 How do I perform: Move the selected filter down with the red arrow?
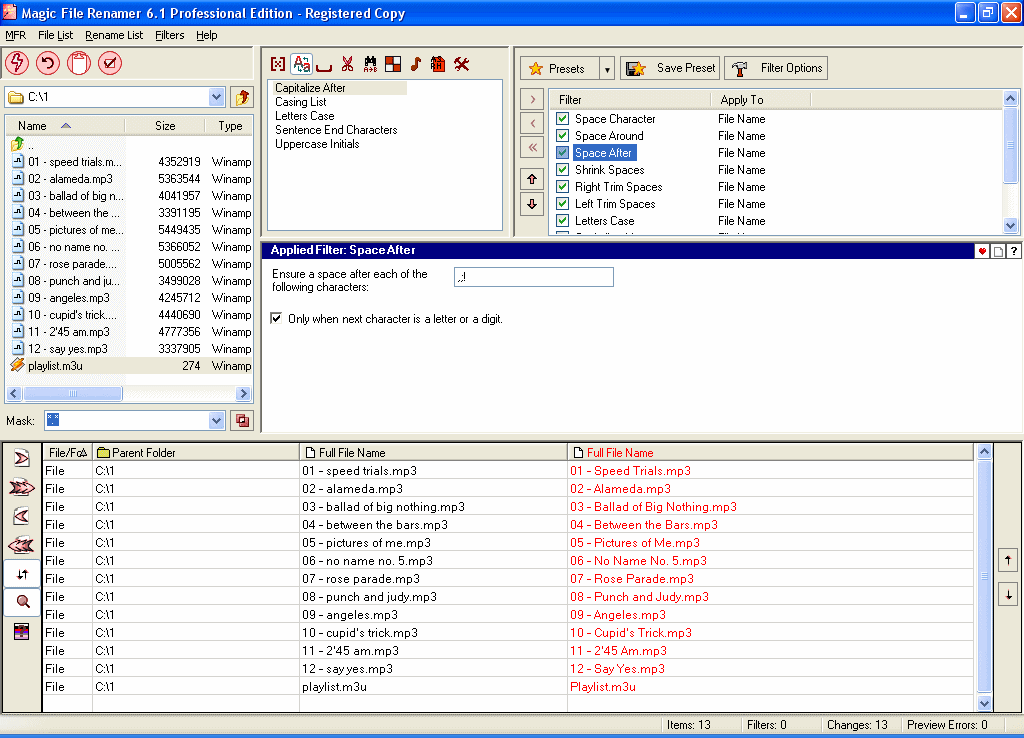532,204
